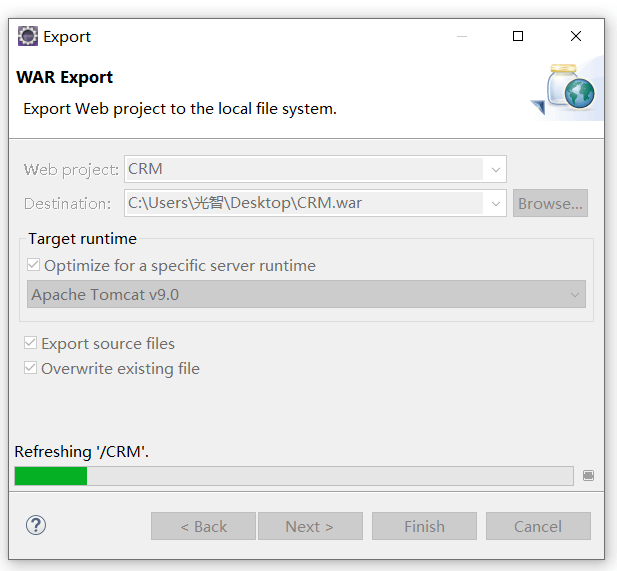The image size is (617, 571).
Task: Click the WAR Export heading
Action: [x=65, y=77]
